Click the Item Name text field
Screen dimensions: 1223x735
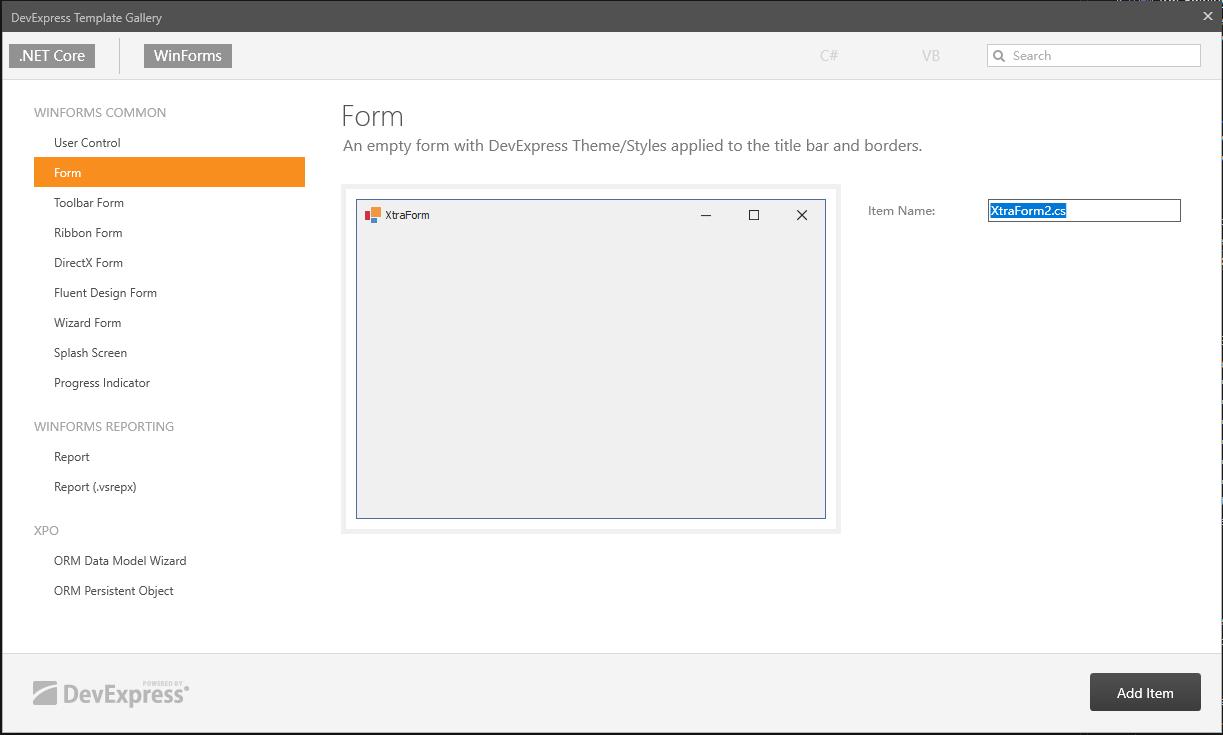(x=1084, y=210)
